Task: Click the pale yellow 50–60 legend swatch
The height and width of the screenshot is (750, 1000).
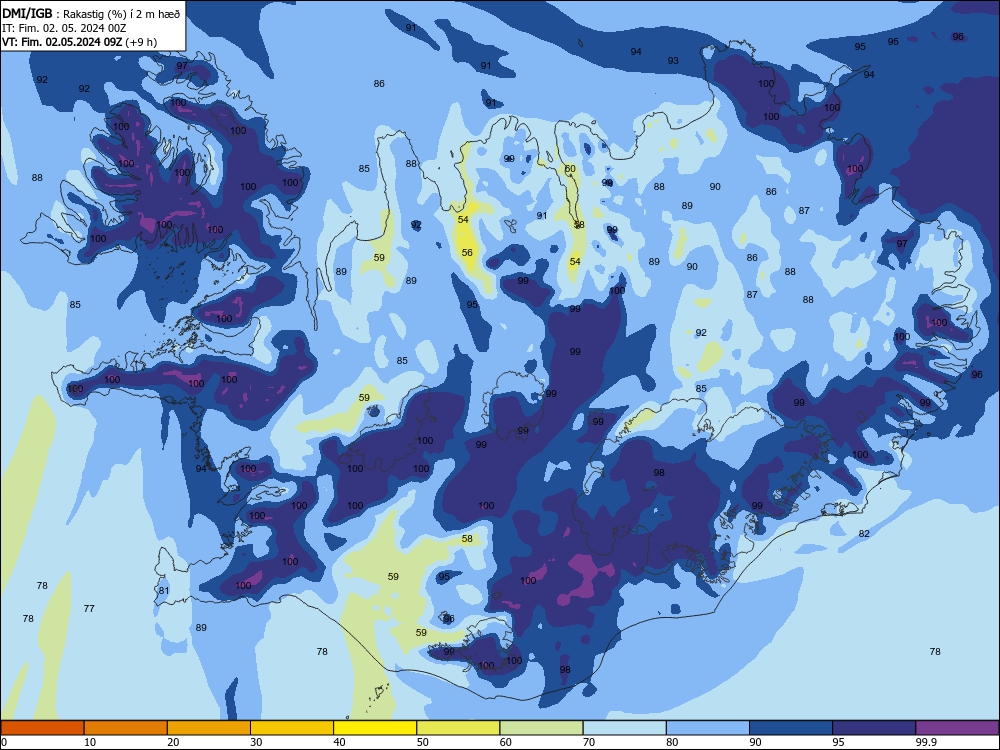Action: [x=458, y=728]
